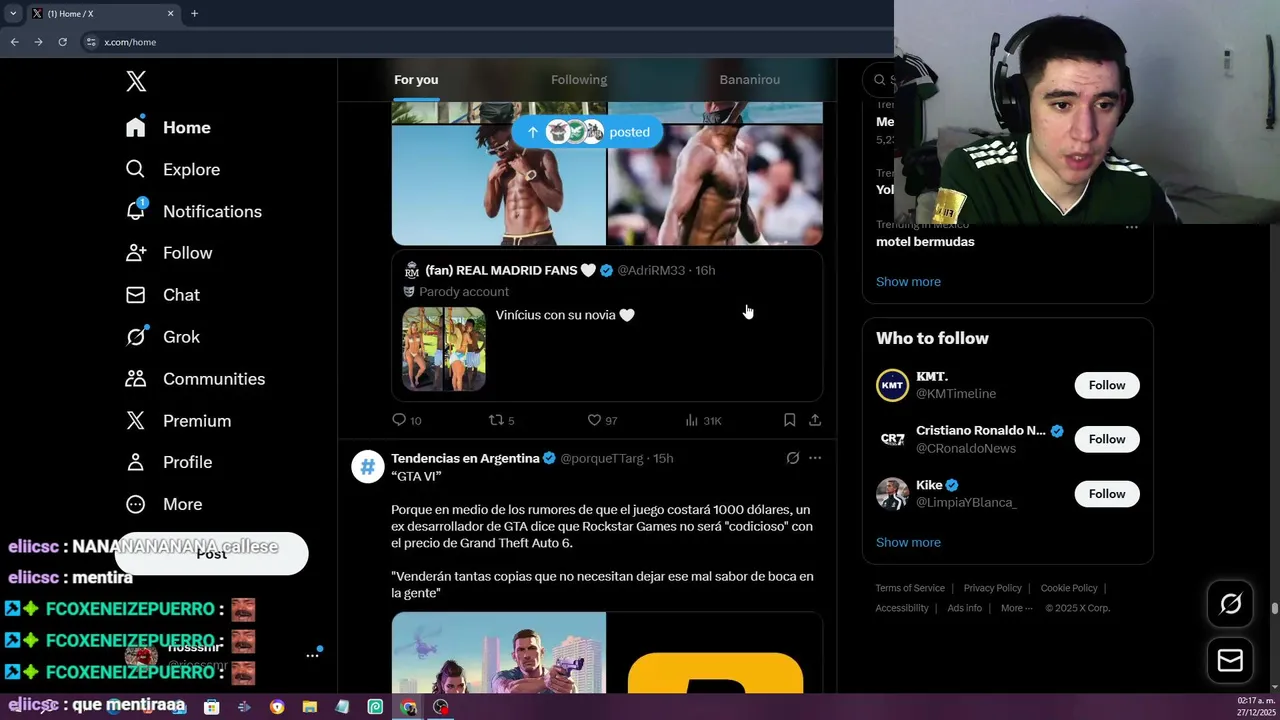This screenshot has height=720, width=1280.
Task: Follow Kike account
Action: click(1107, 494)
